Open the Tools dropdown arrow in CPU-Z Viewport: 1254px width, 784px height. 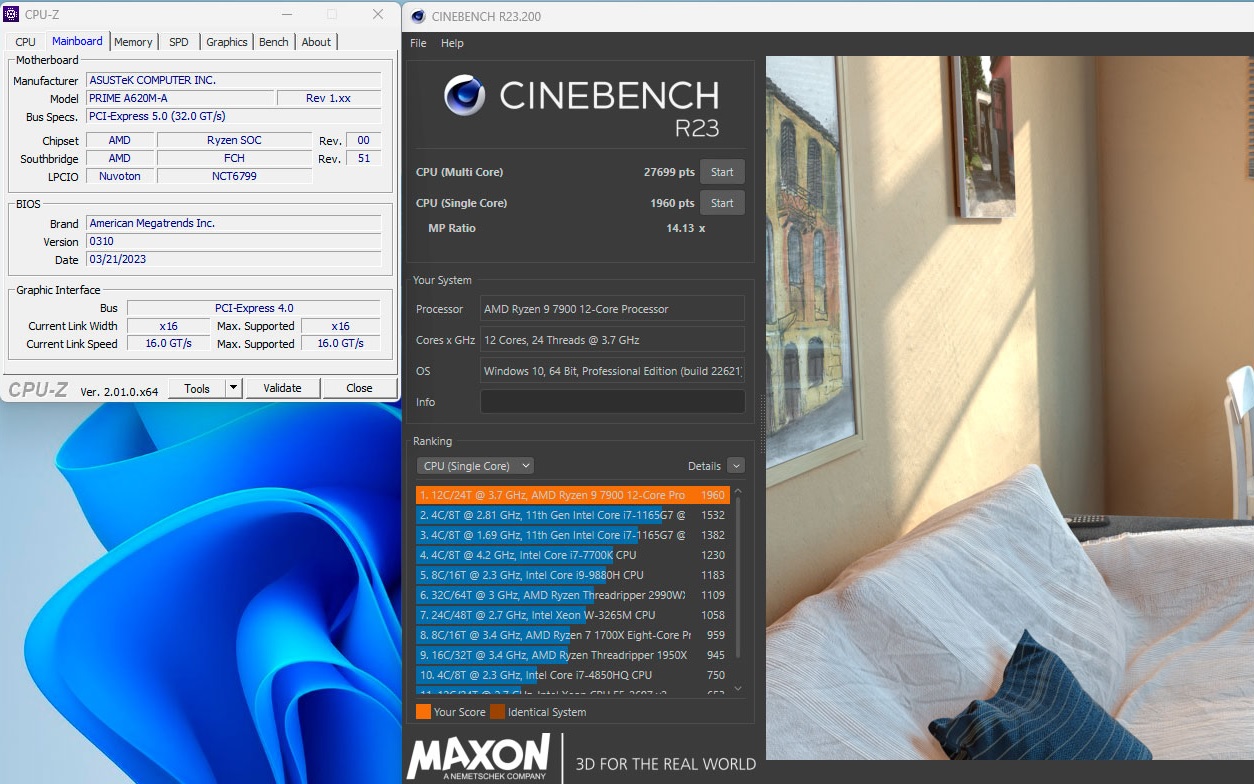pyautogui.click(x=233, y=388)
